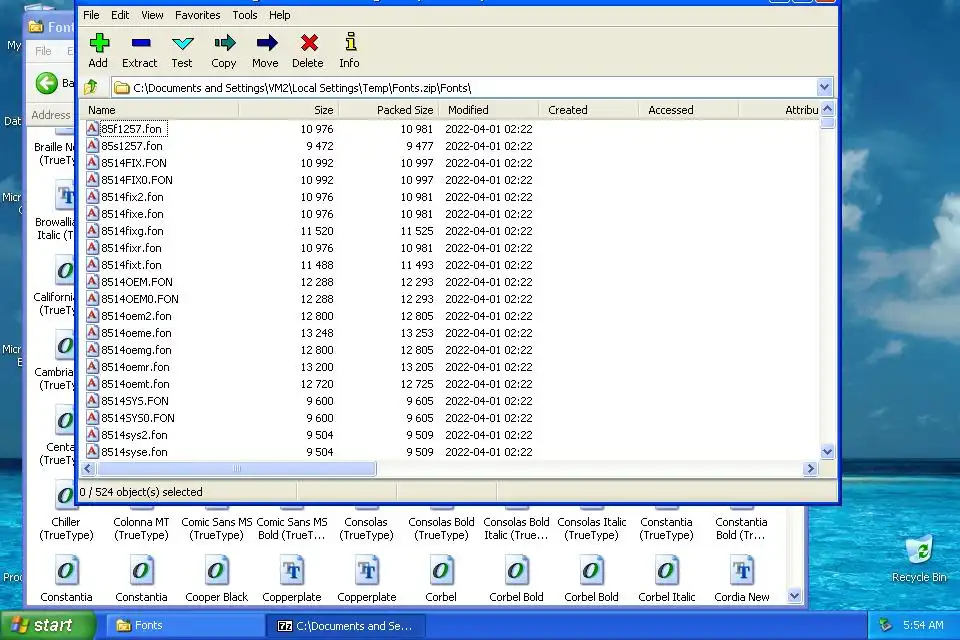
Task: Select file 8514OEM0.FON
Action: [140, 299]
